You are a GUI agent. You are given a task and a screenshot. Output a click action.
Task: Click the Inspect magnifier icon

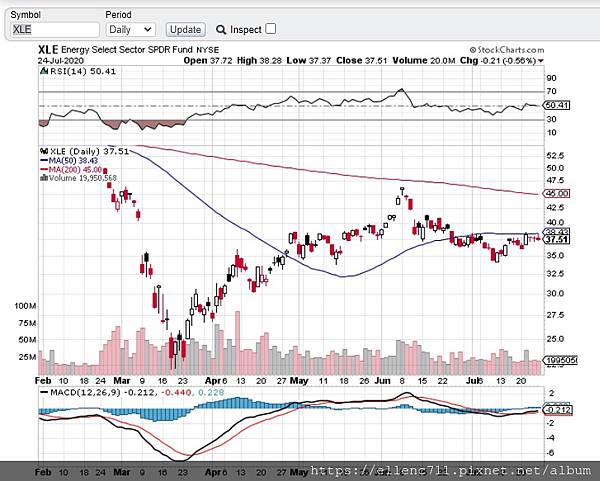221,29
